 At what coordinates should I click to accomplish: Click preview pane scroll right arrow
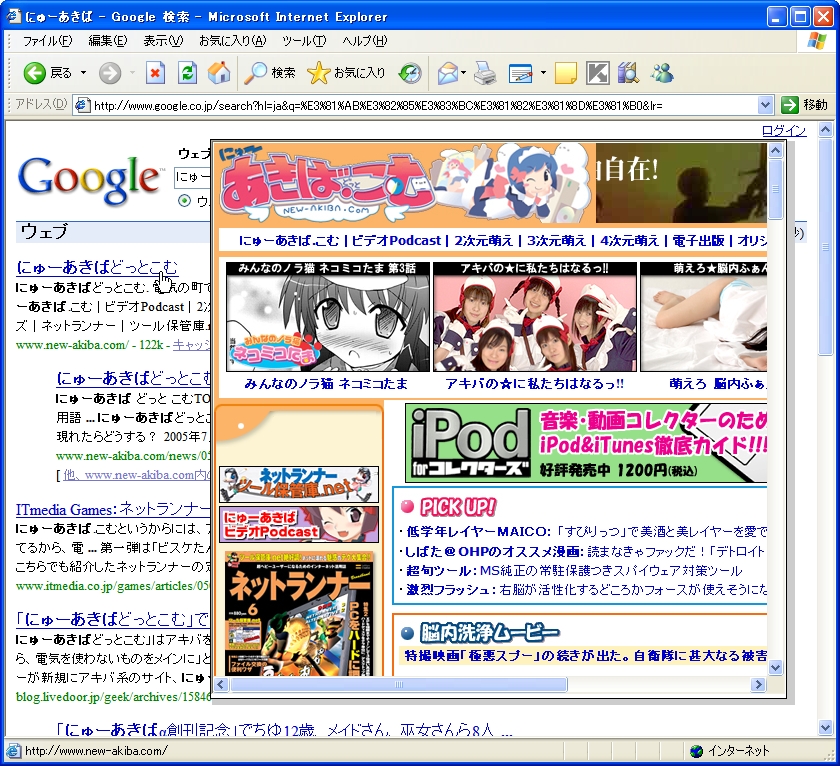click(x=758, y=685)
